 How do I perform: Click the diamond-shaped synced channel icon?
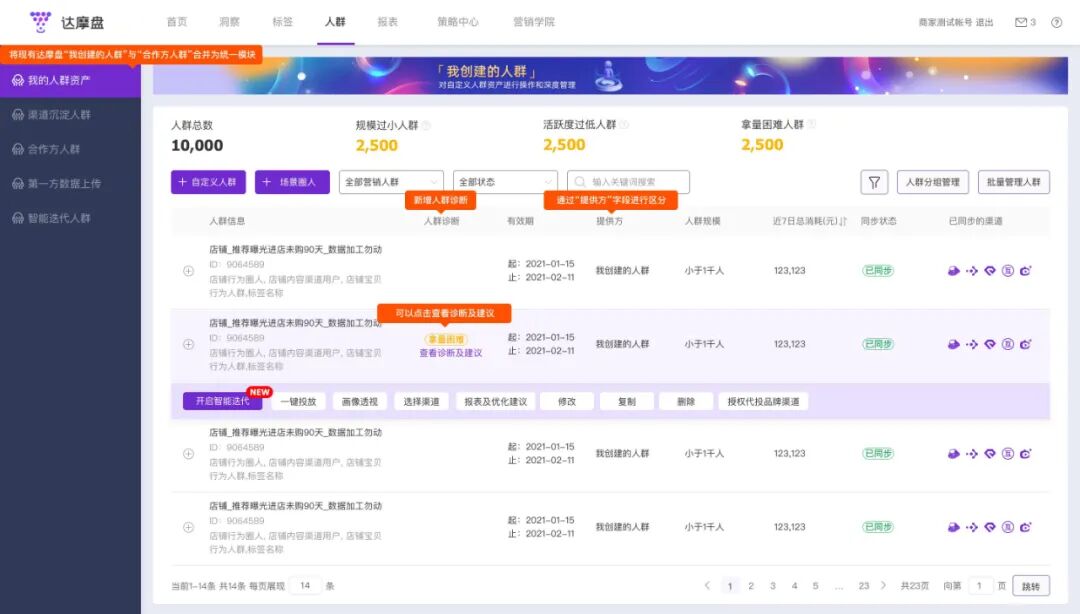coord(989,270)
